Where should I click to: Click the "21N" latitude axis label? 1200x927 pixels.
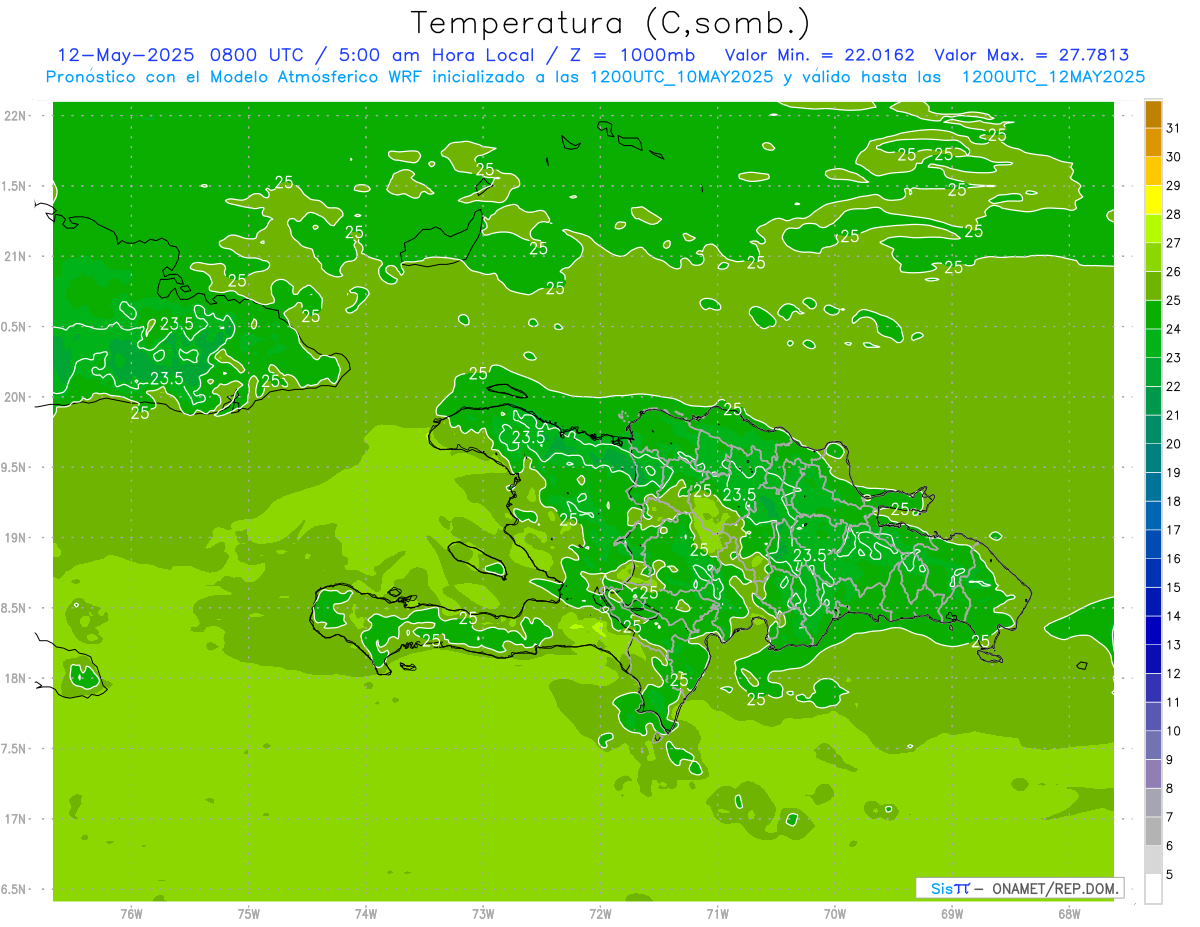15,257
